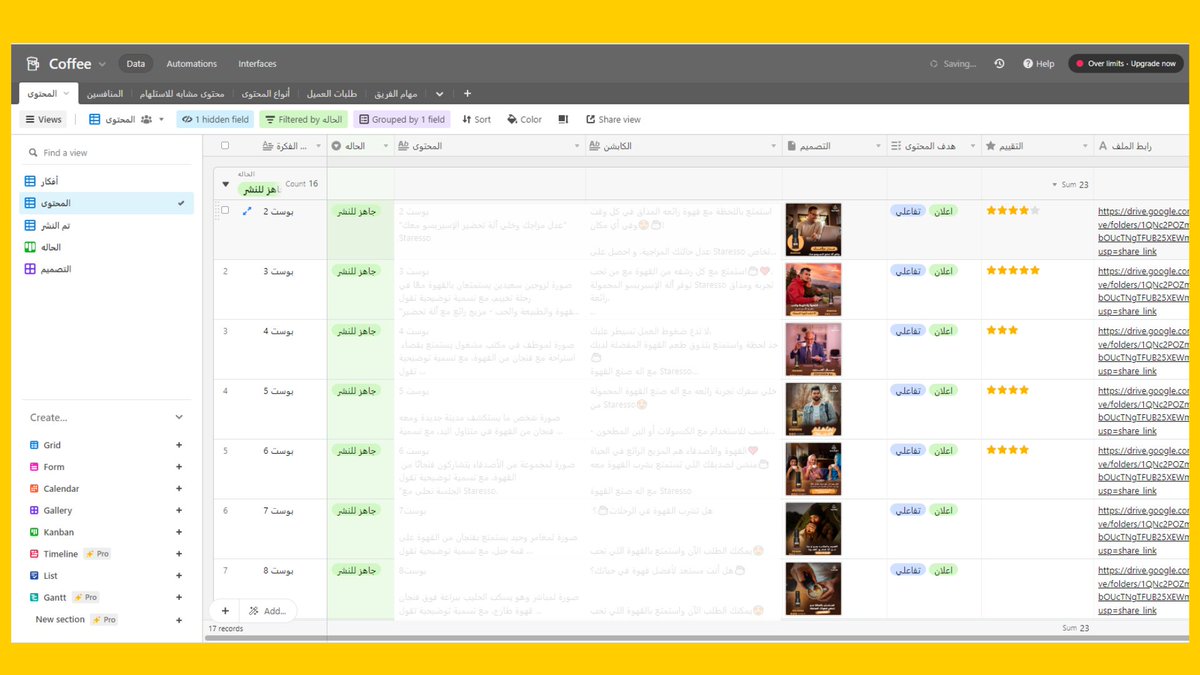Click plus to create a Gallery view

click(x=179, y=510)
